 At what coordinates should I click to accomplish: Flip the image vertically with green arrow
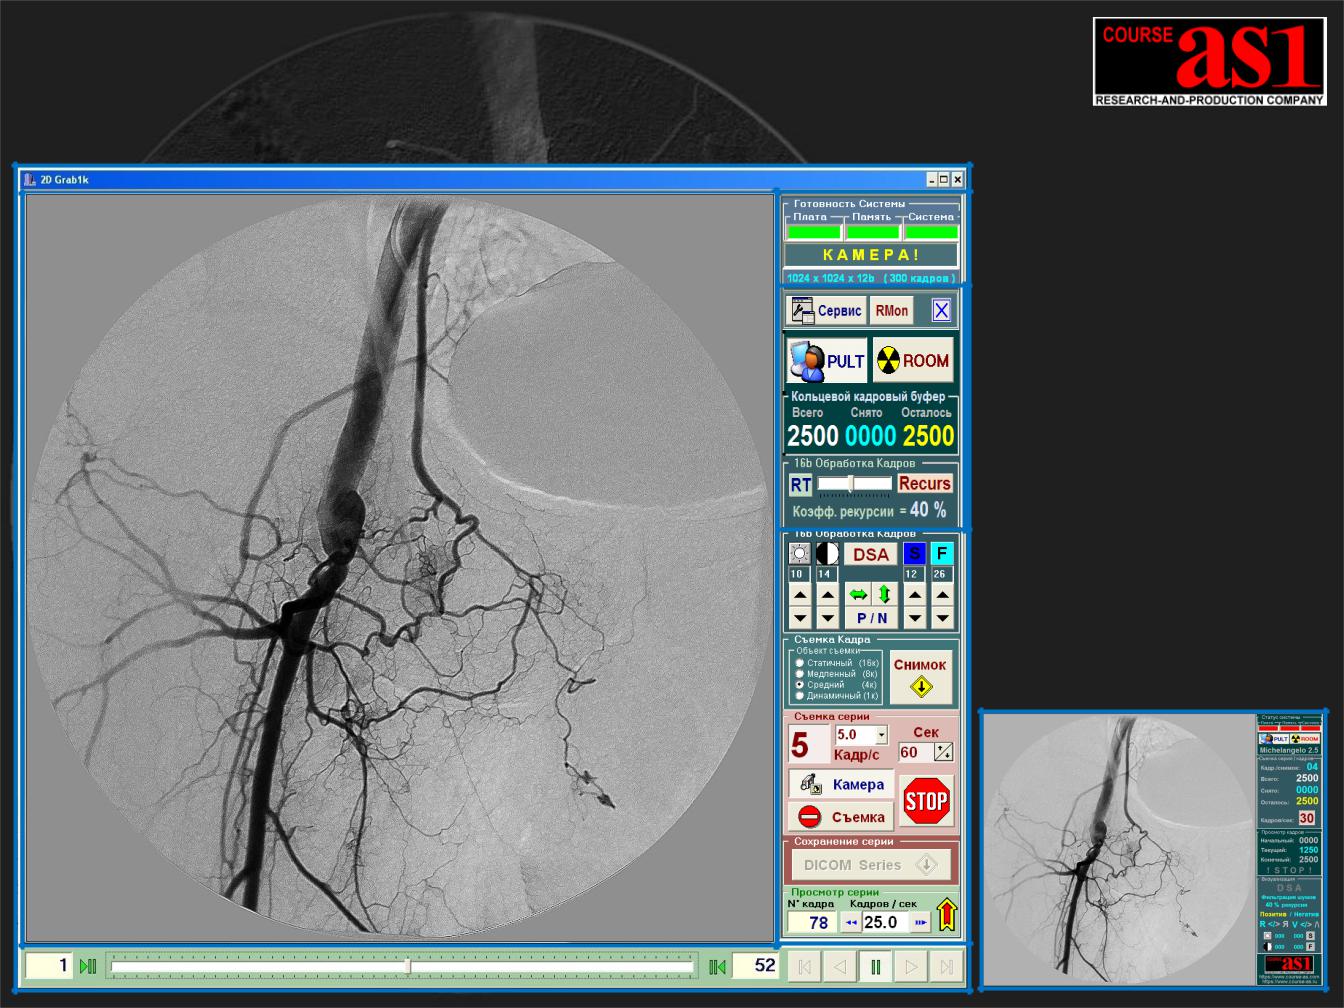point(884,594)
